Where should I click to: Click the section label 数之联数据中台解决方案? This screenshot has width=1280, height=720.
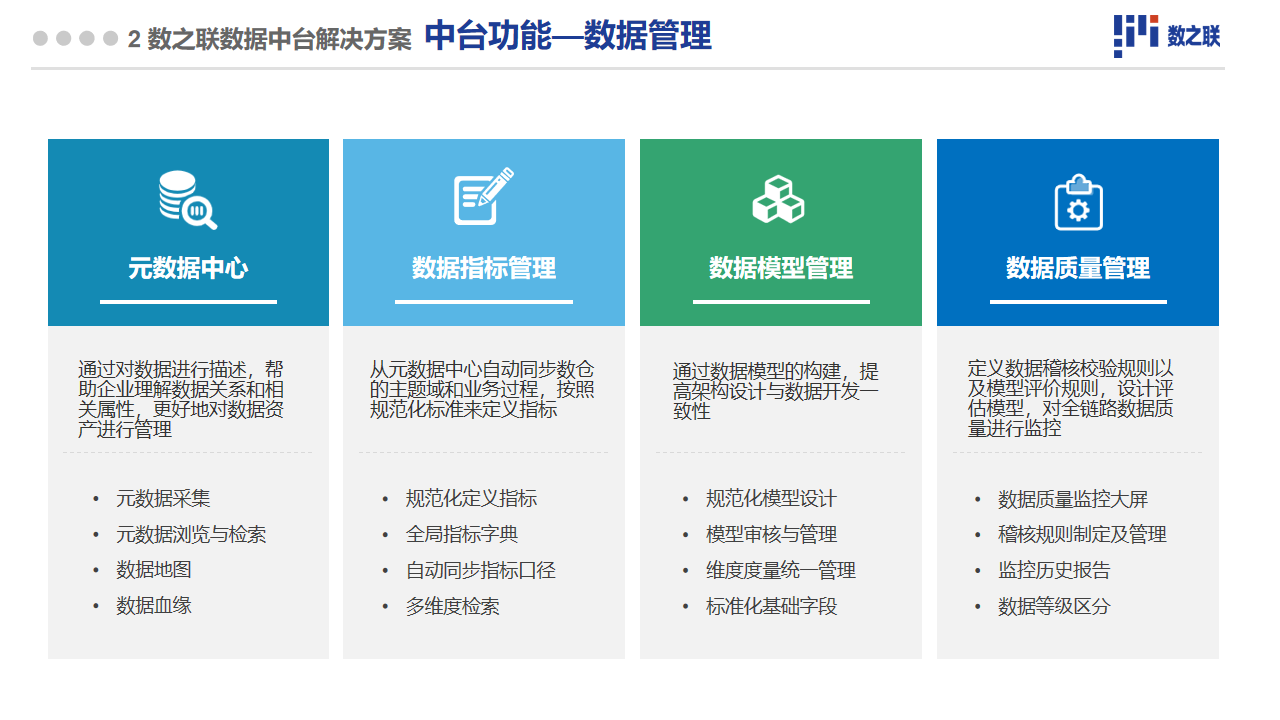coord(279,40)
